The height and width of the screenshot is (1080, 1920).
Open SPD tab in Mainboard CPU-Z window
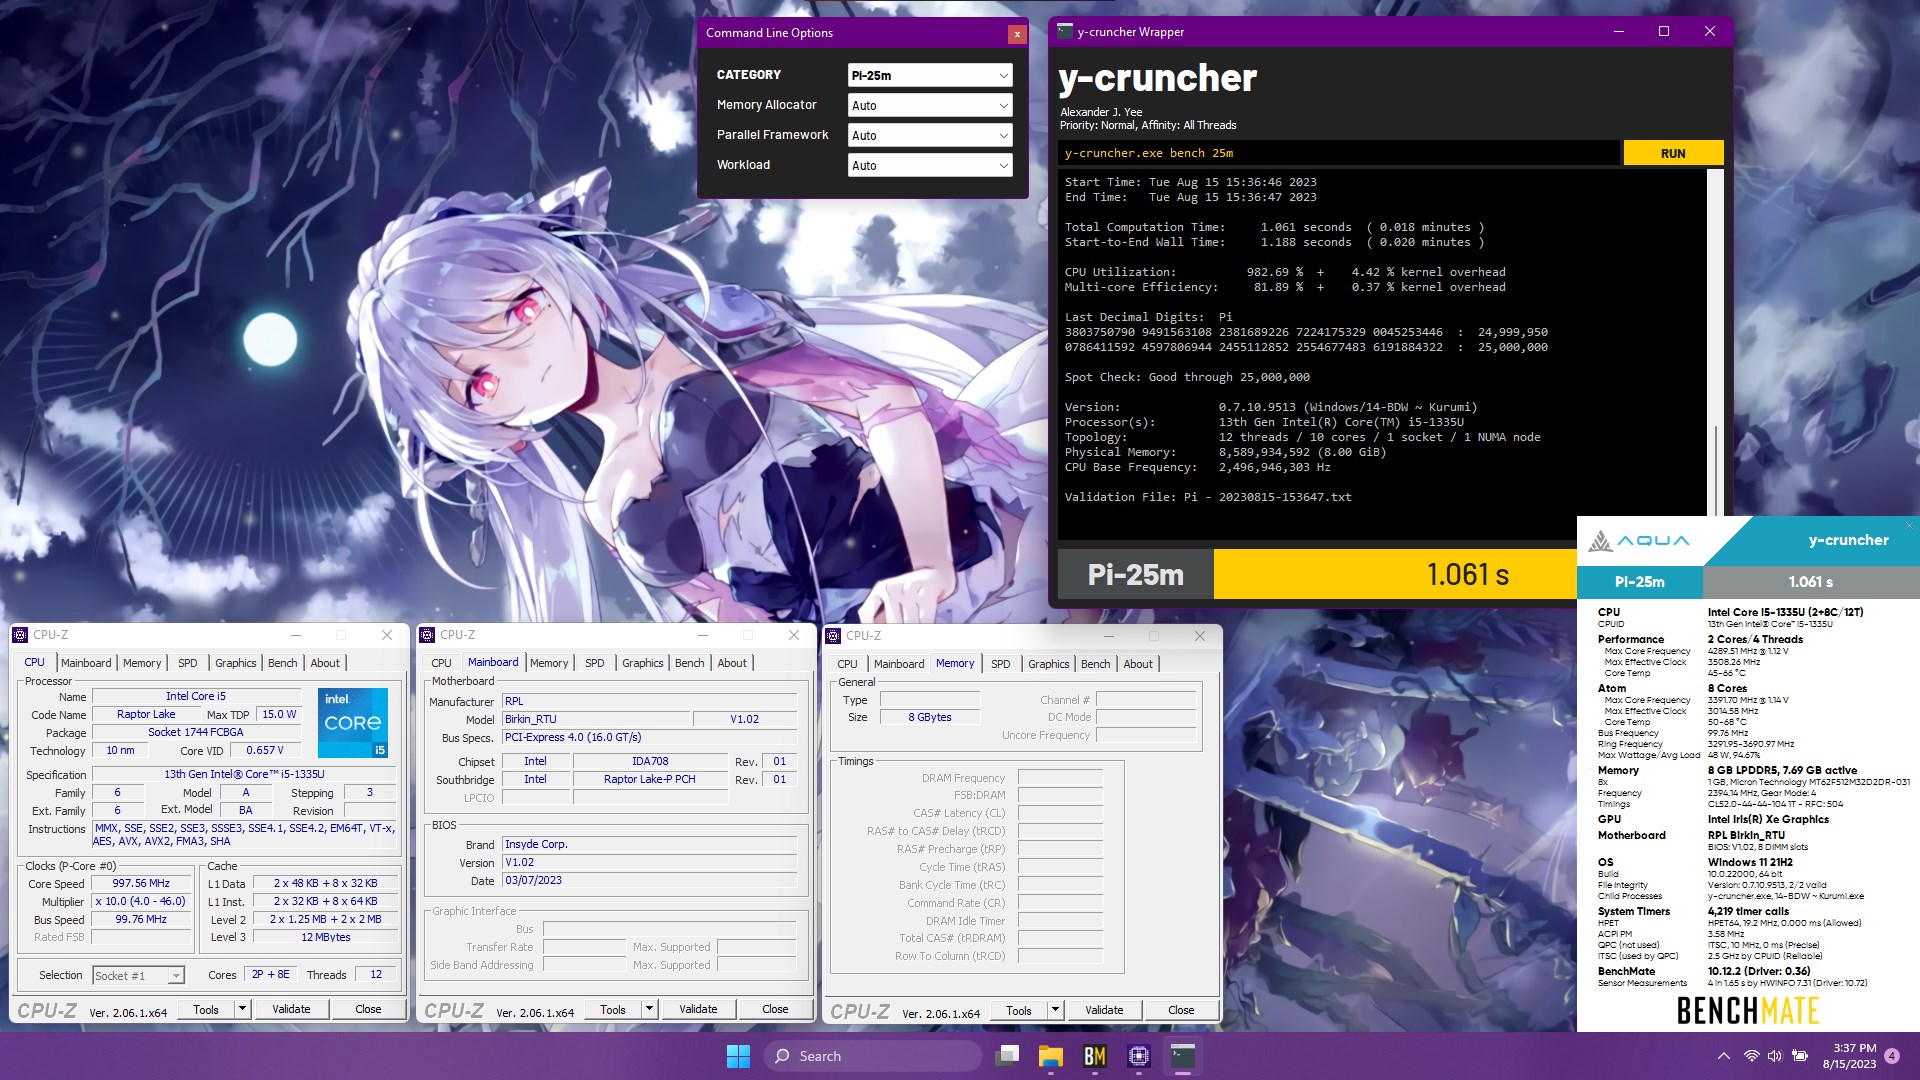click(595, 663)
